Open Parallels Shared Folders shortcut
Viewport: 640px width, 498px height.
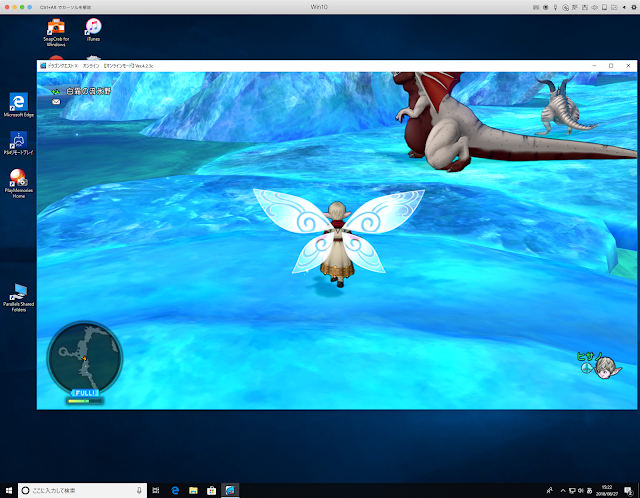click(x=19, y=298)
